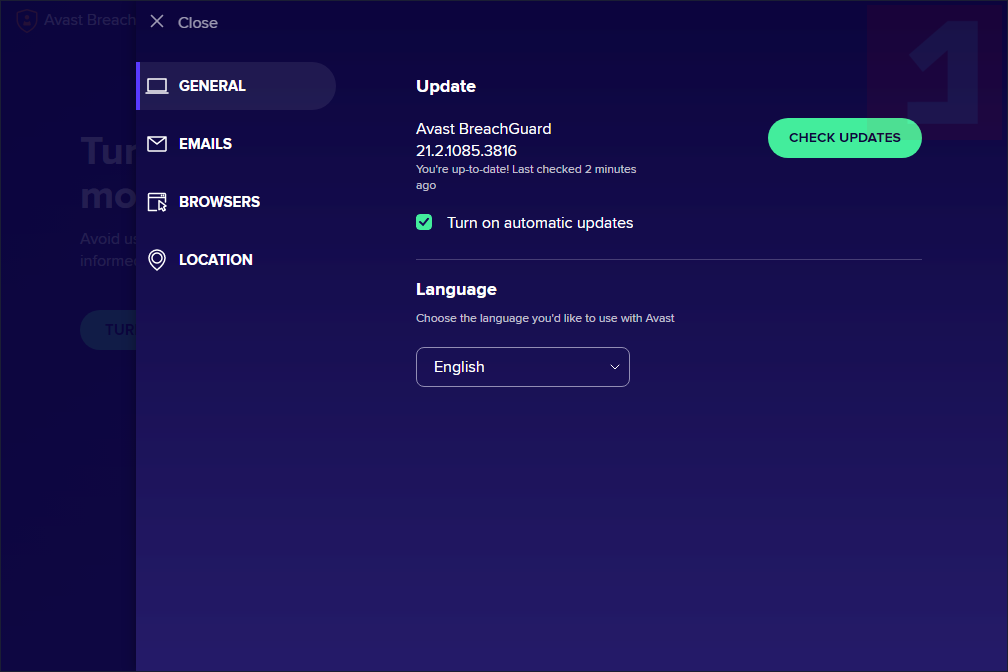Screen dimensions: 1008x672
Task: Click the browser window icon beside Browsers
Action: (157, 202)
